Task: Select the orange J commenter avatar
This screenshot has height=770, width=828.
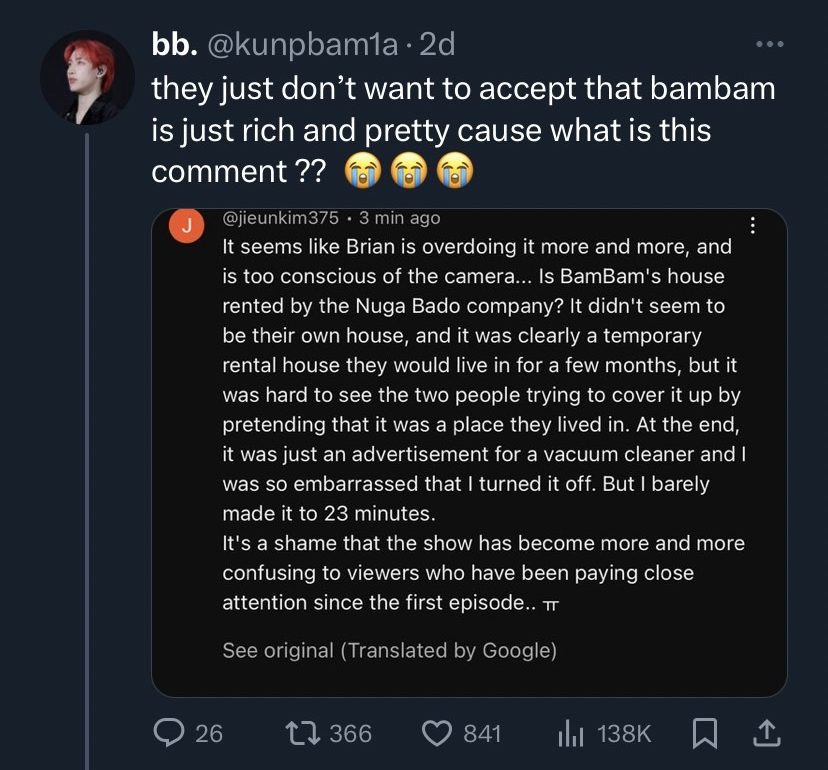Action: pyautogui.click(x=186, y=226)
